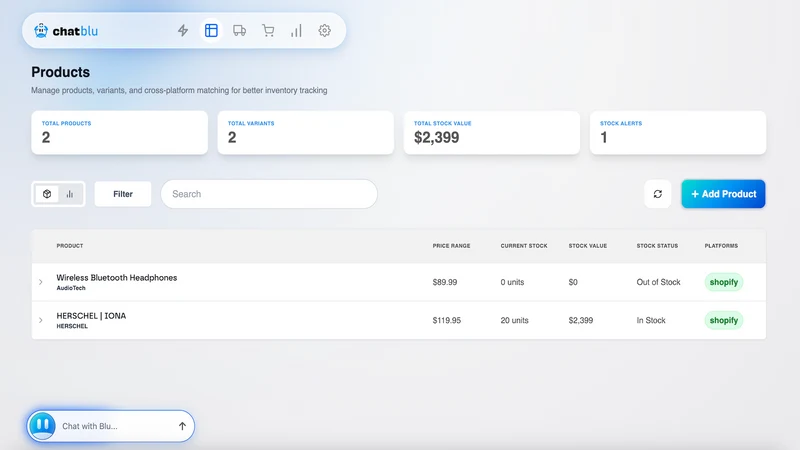Click the In Stock status
The width and height of the screenshot is (800, 450).
pyautogui.click(x=651, y=320)
